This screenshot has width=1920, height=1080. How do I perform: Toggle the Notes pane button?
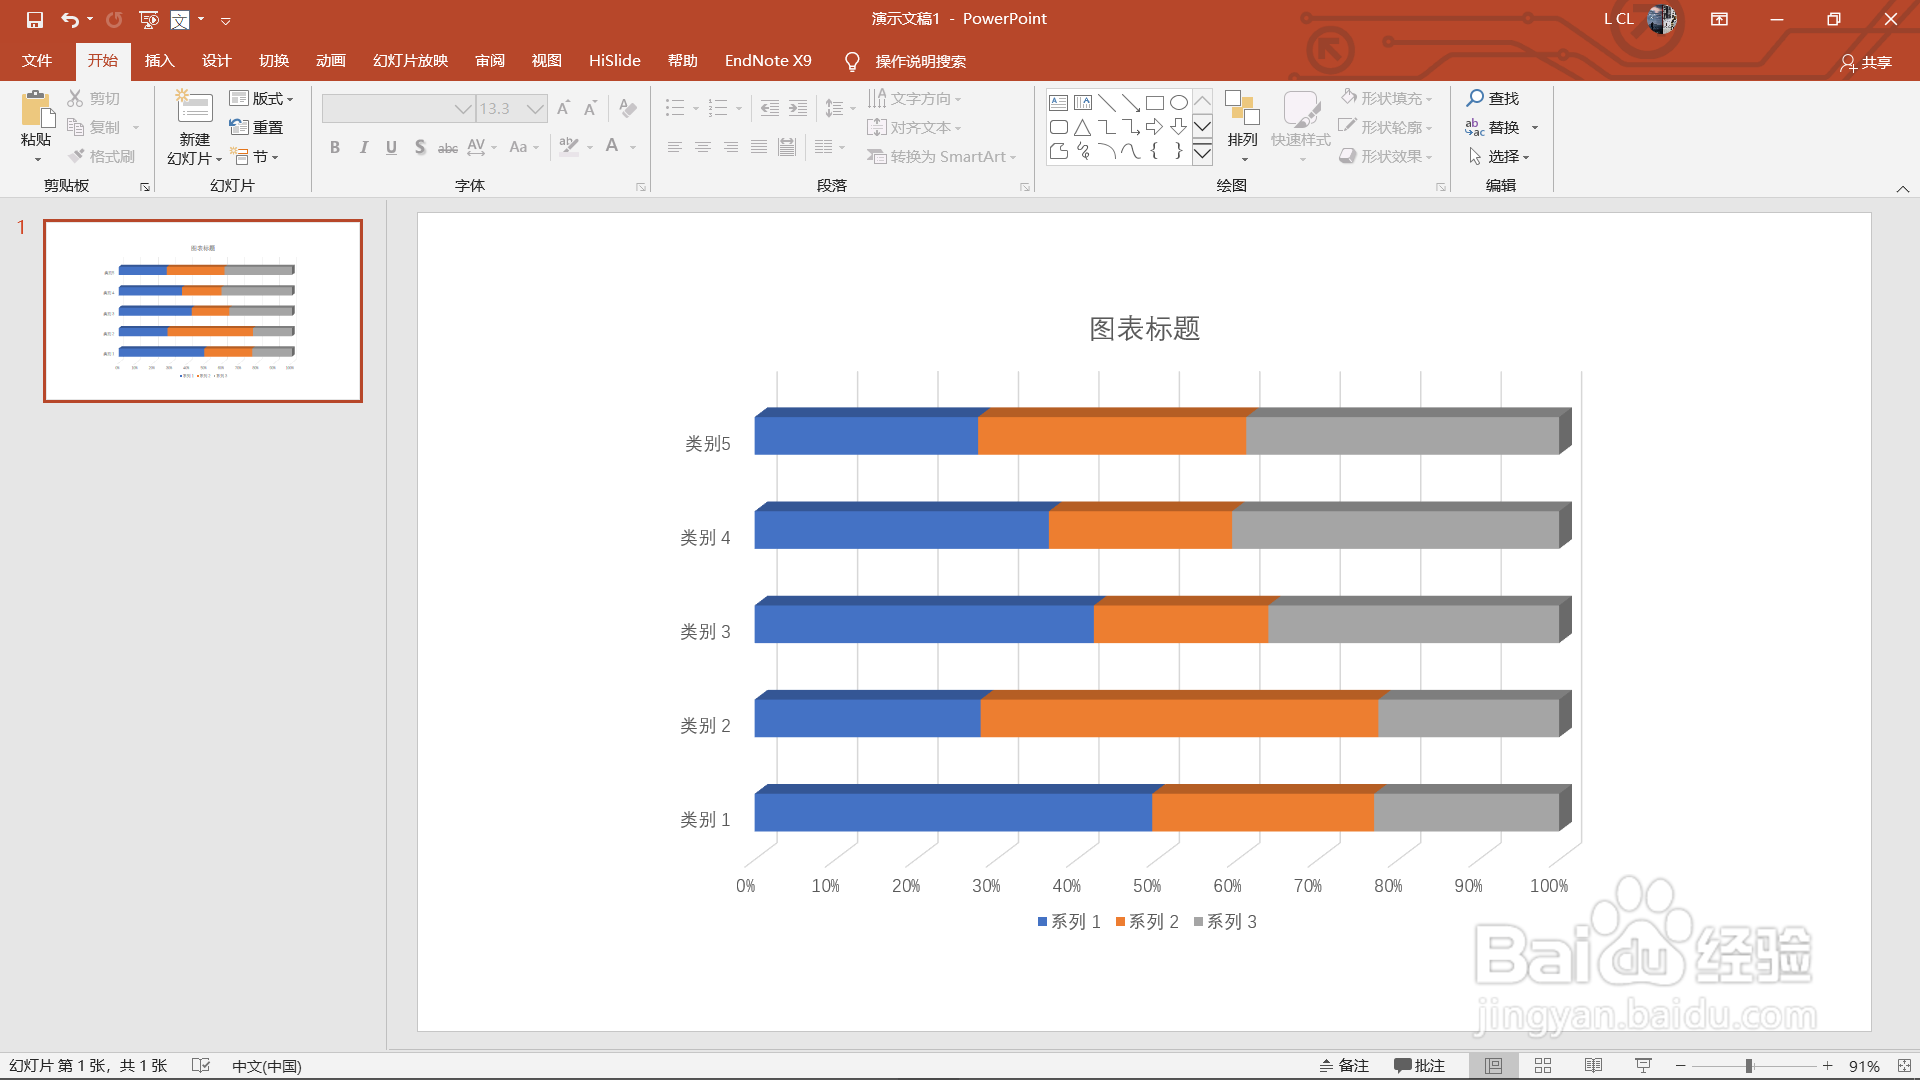(x=1344, y=1066)
